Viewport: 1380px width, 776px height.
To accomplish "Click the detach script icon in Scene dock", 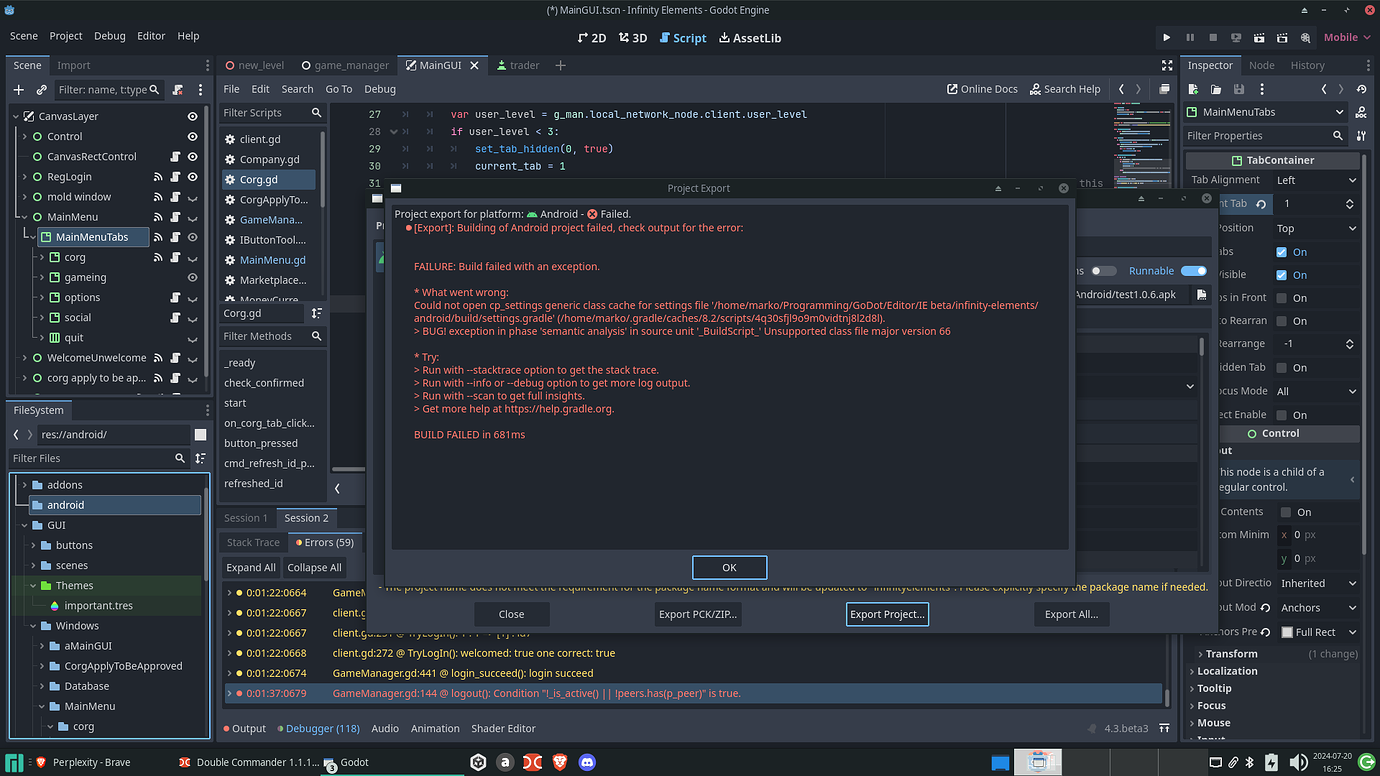I will pyautogui.click(x=178, y=90).
